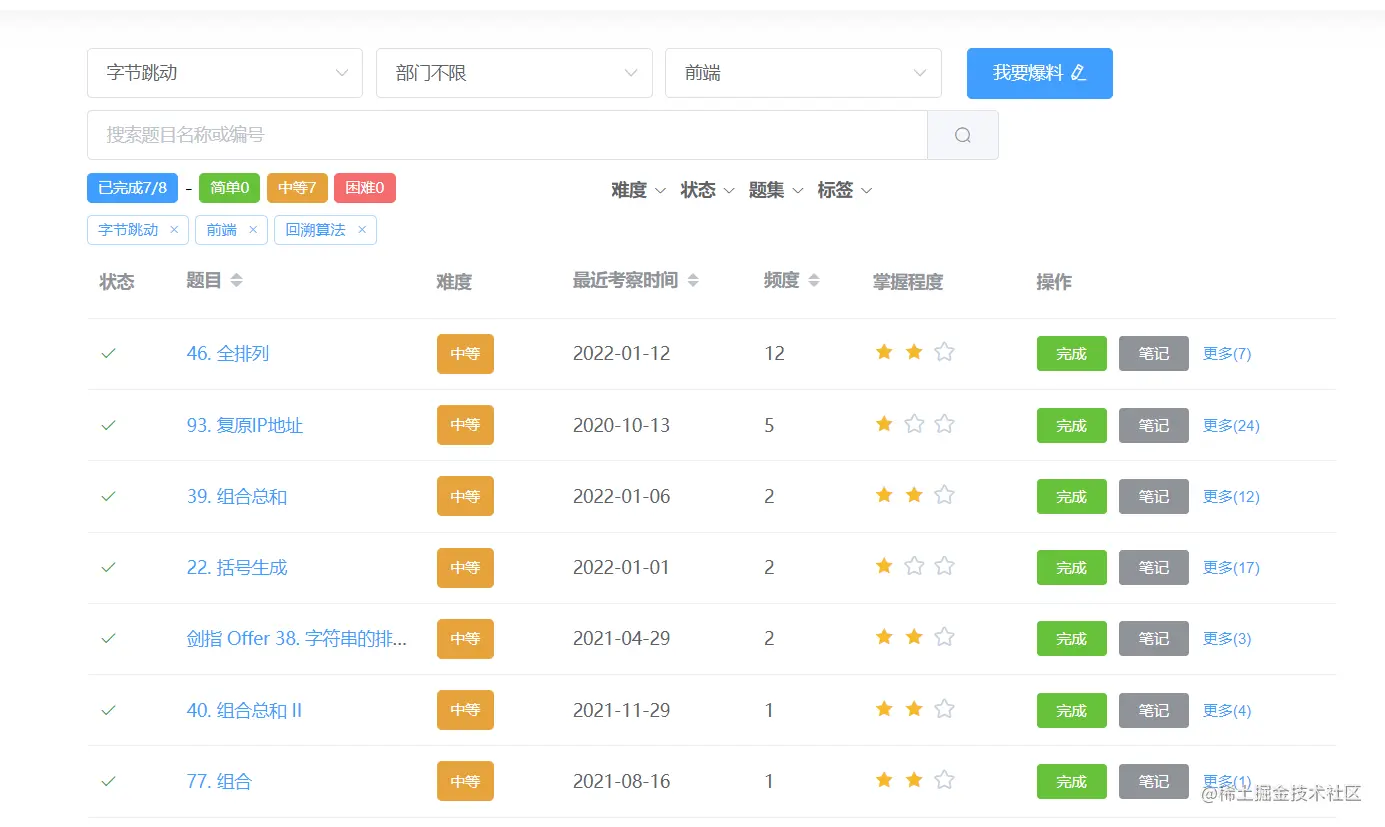Viewport: 1385px width, 827px height.
Task: Click the search magnifier icon button
Action: pyautogui.click(x=962, y=135)
